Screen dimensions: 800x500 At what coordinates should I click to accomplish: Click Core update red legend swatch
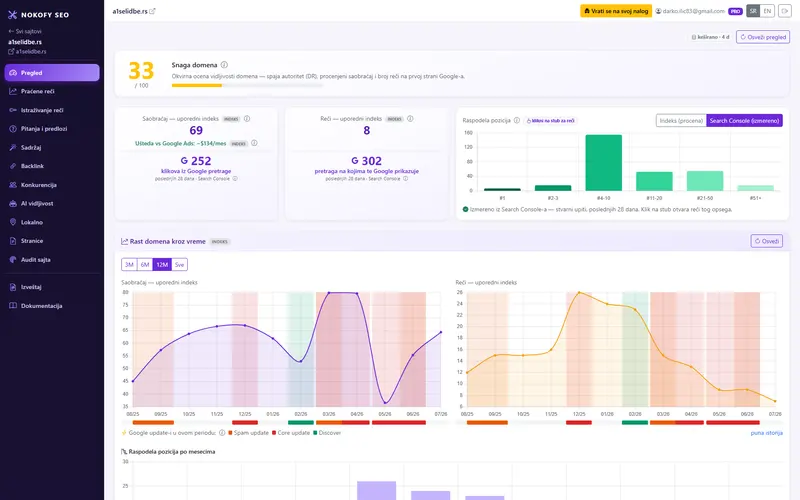click(x=274, y=433)
